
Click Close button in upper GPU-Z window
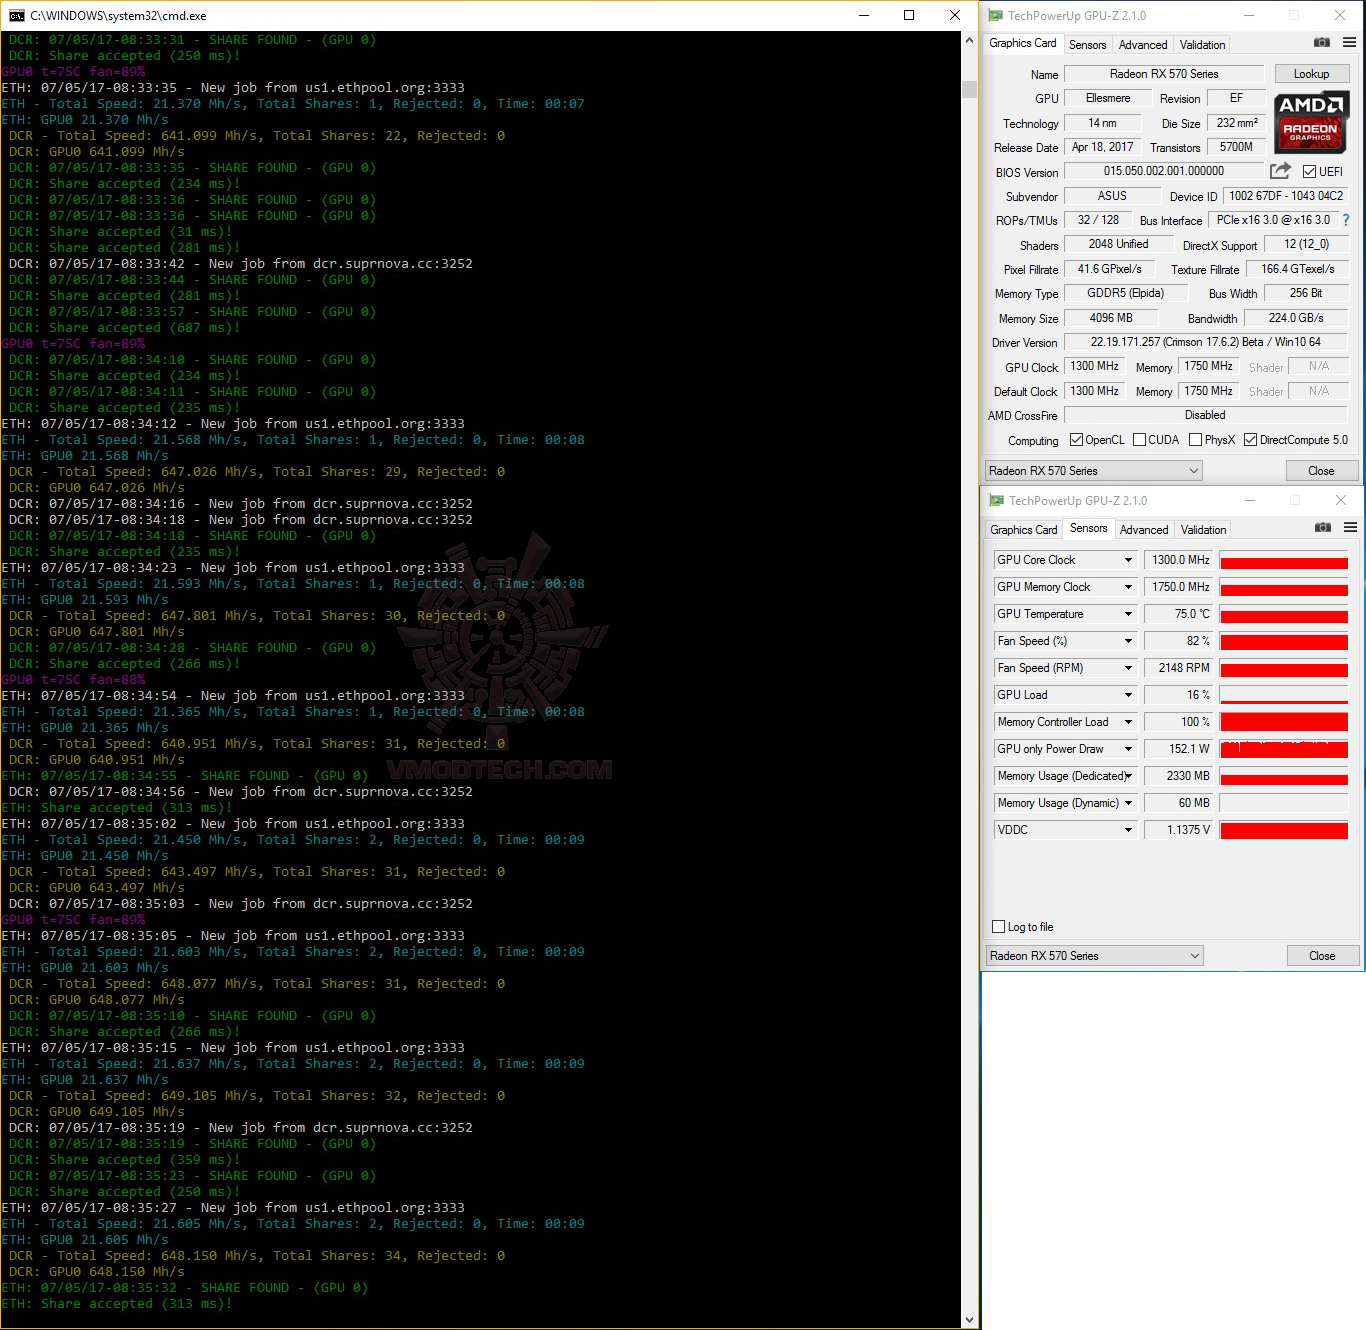pyautogui.click(x=1321, y=471)
